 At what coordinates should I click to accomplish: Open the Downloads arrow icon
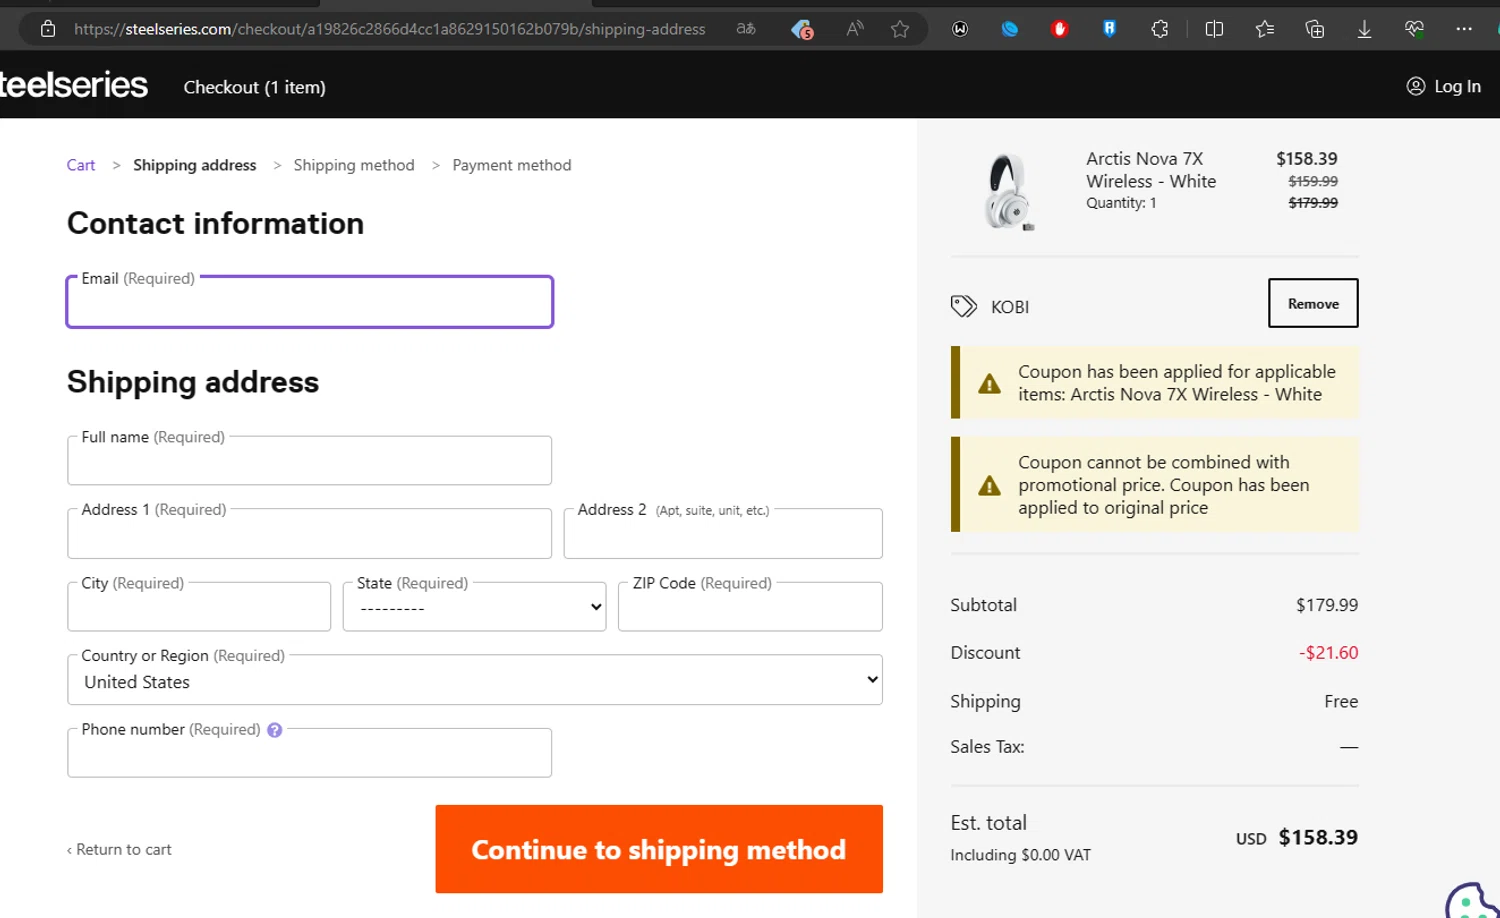[x=1364, y=29]
